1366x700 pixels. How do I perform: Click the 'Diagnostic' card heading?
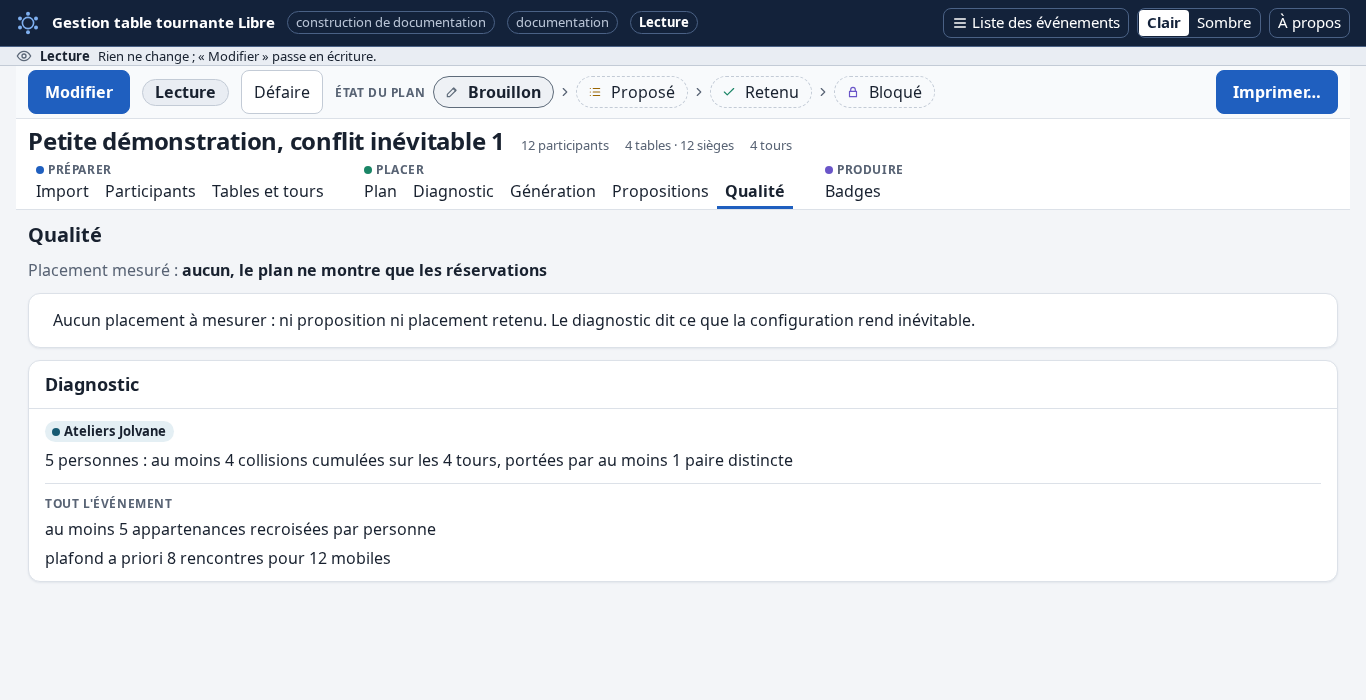pos(92,385)
